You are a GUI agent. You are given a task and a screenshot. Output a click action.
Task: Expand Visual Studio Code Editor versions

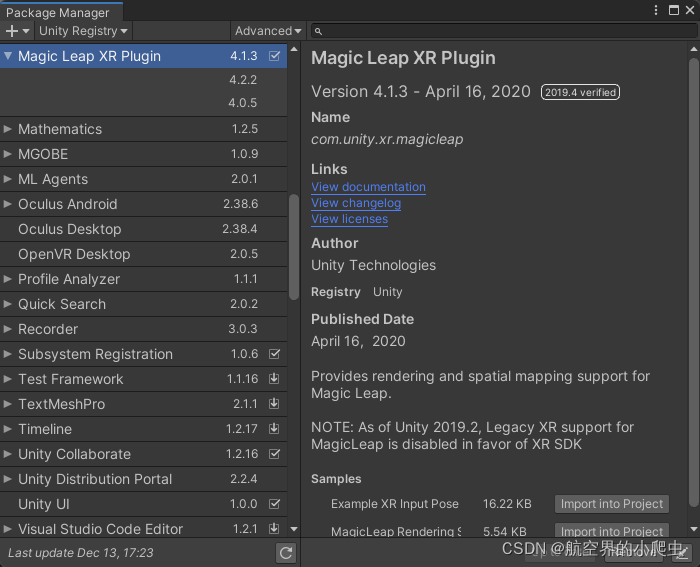(x=8, y=529)
